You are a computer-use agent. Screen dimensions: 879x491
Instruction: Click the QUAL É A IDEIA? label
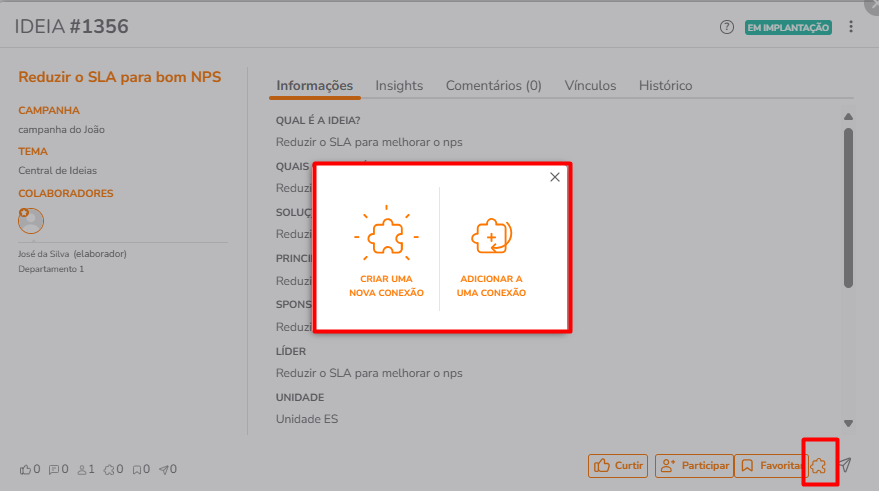pyautogui.click(x=318, y=121)
